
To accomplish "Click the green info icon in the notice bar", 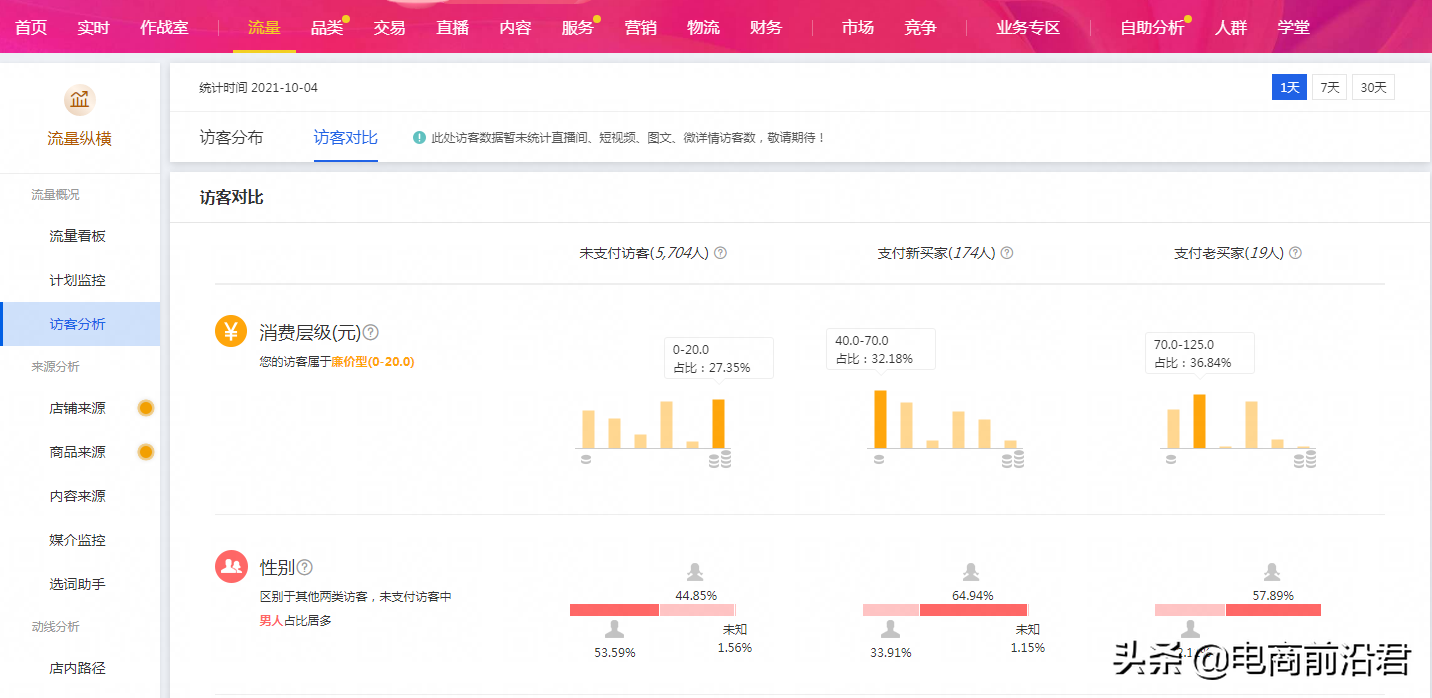I will tap(419, 136).
